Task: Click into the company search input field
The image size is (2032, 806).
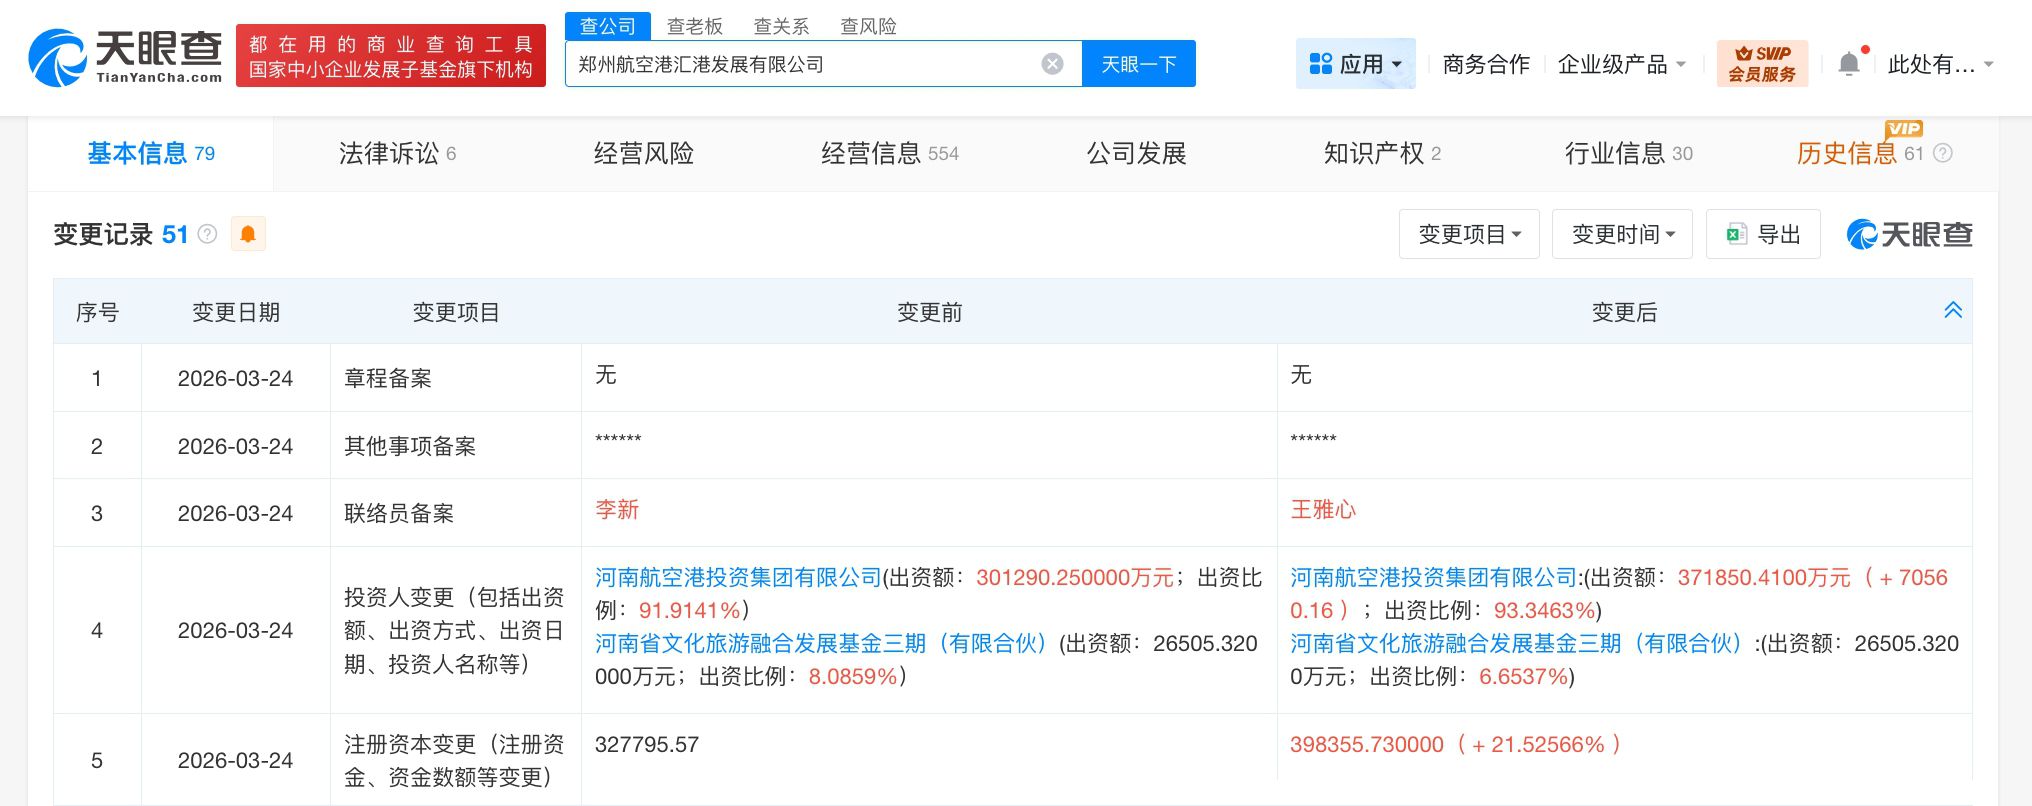Action: [800, 64]
